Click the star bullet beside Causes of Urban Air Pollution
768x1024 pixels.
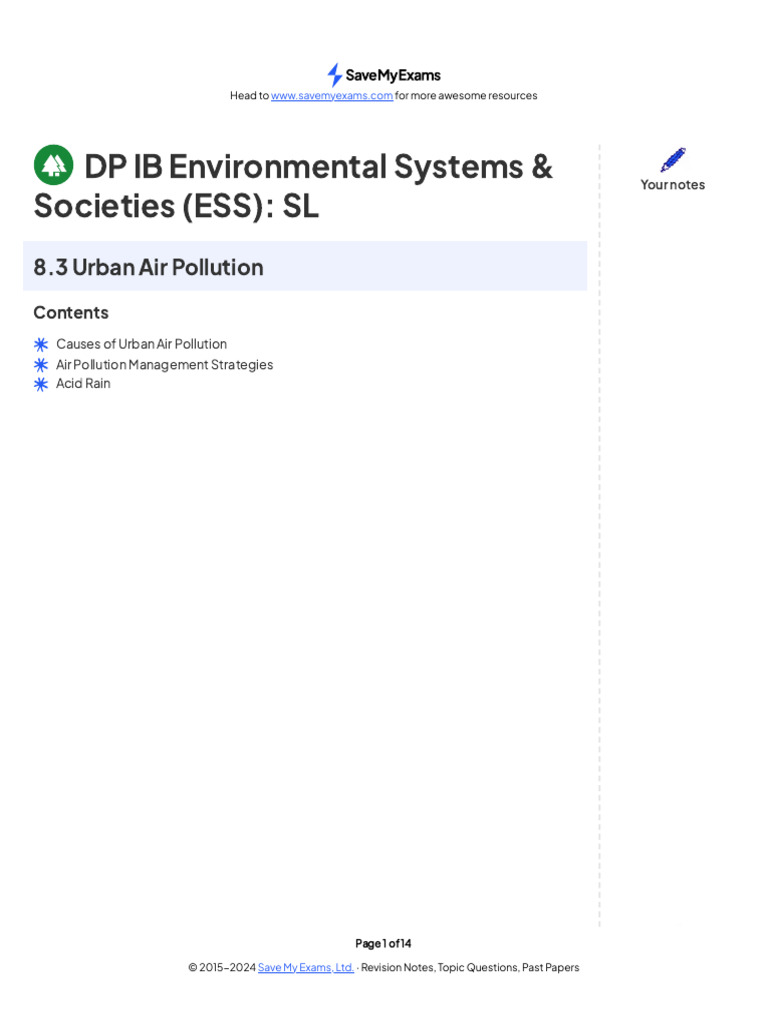pyautogui.click(x=41, y=344)
